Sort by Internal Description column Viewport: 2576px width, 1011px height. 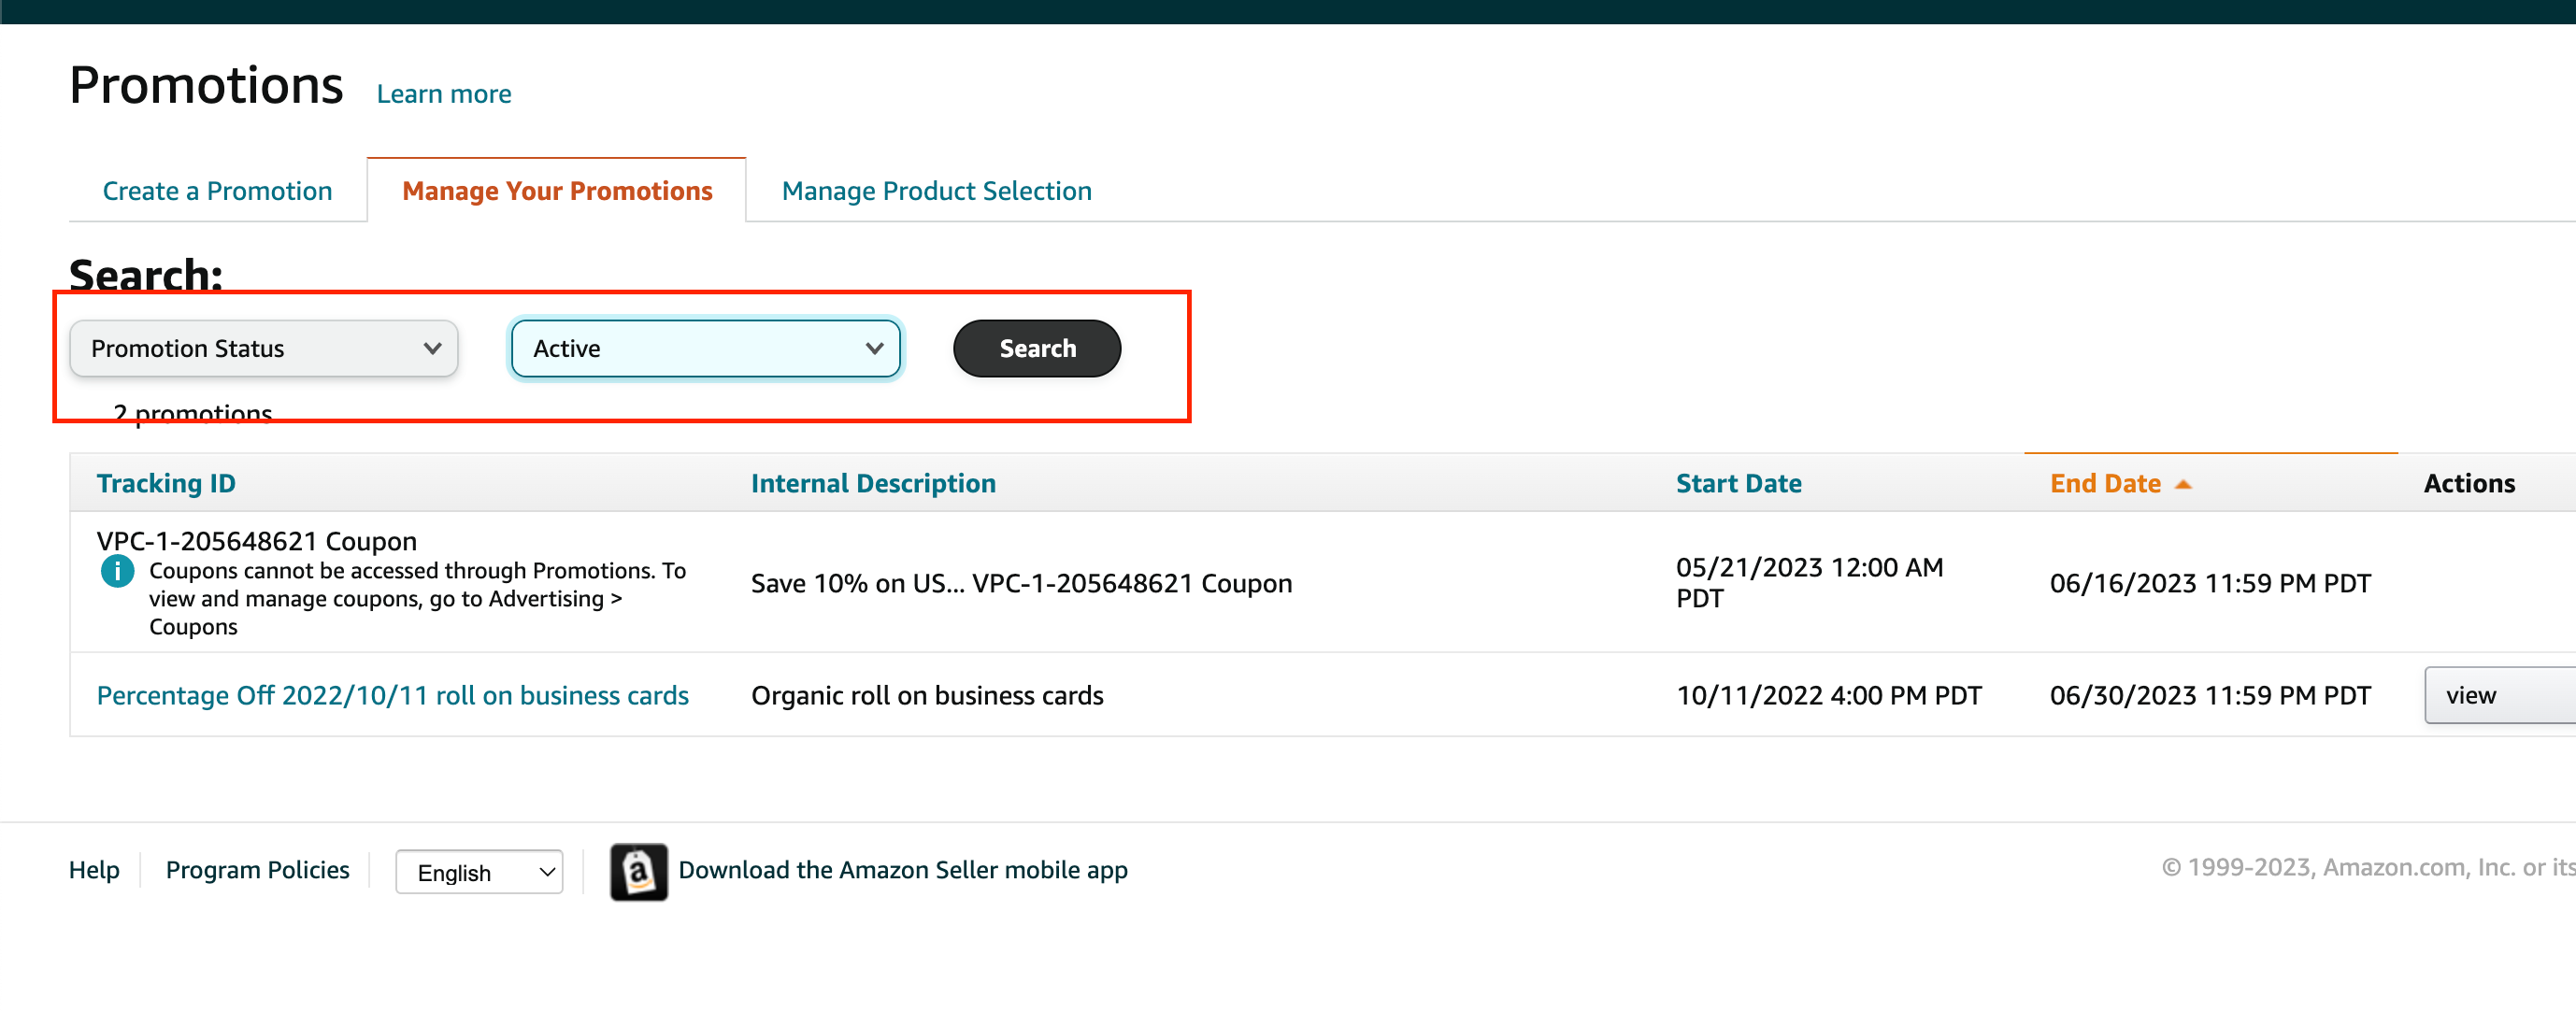tap(873, 483)
